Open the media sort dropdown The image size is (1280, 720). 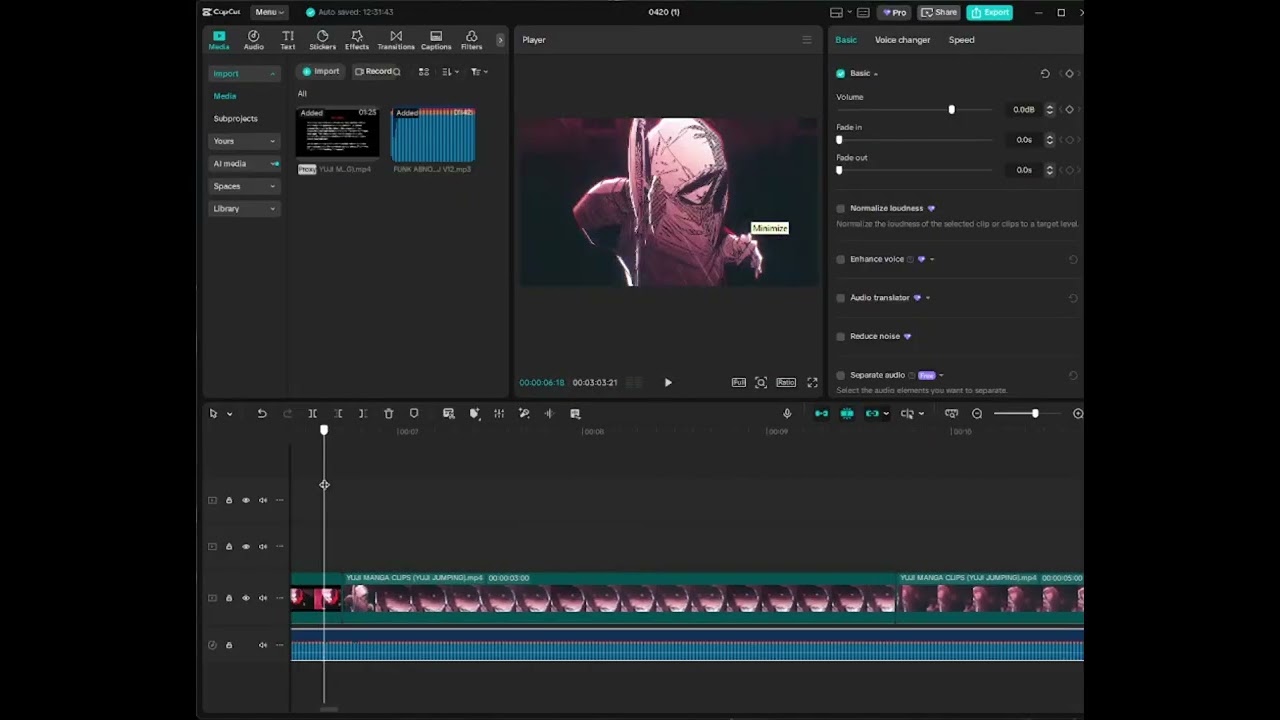450,72
